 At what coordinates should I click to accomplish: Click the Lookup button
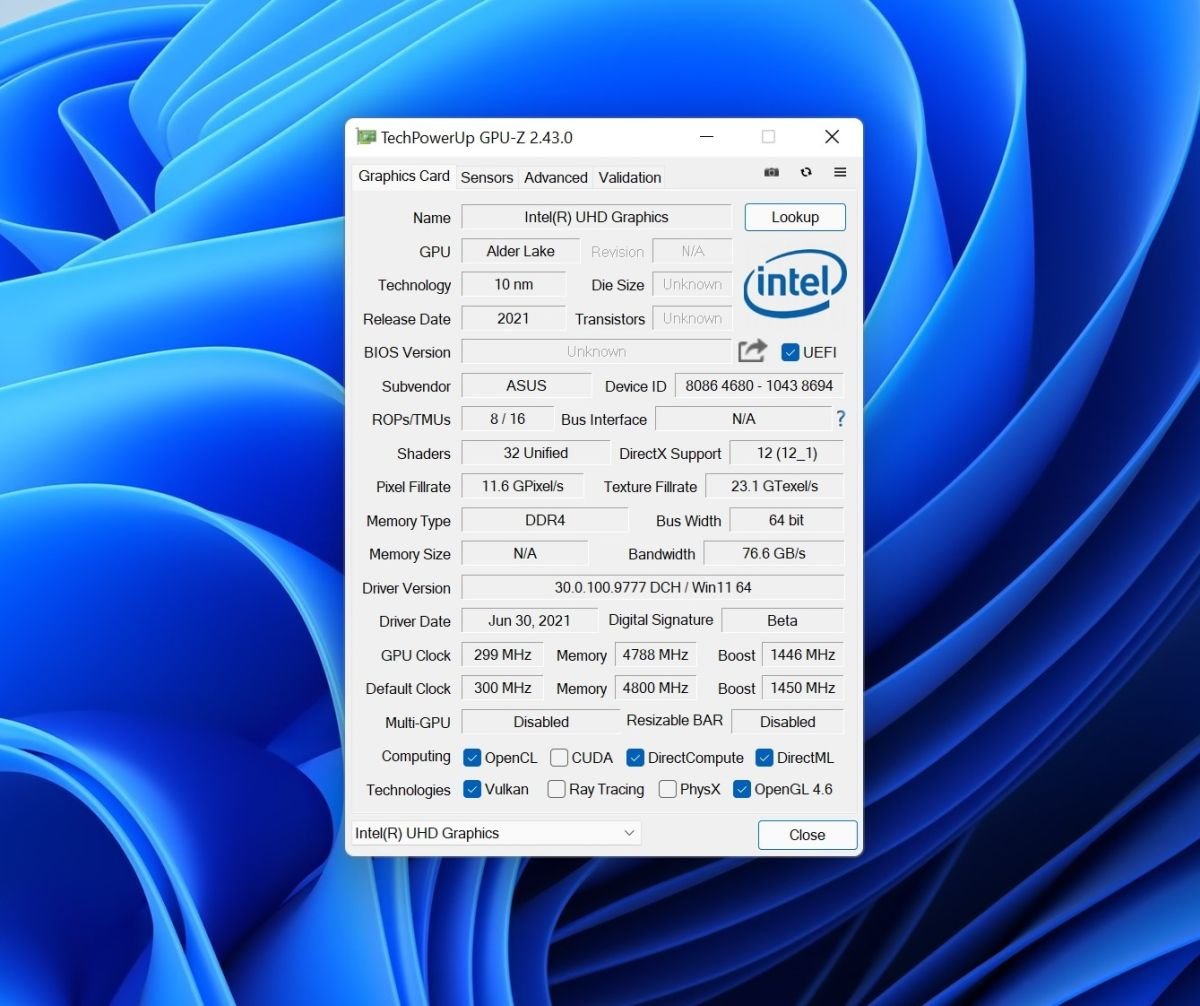coord(795,217)
